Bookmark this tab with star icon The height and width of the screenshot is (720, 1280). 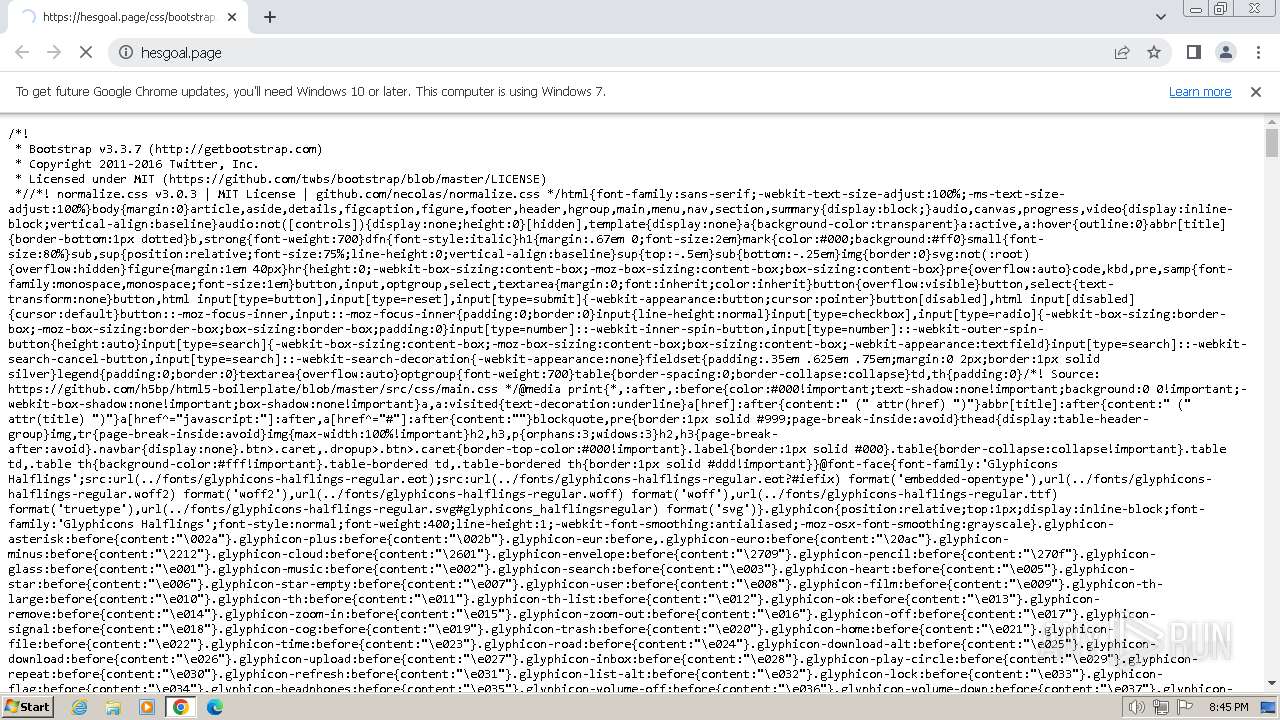[1154, 52]
